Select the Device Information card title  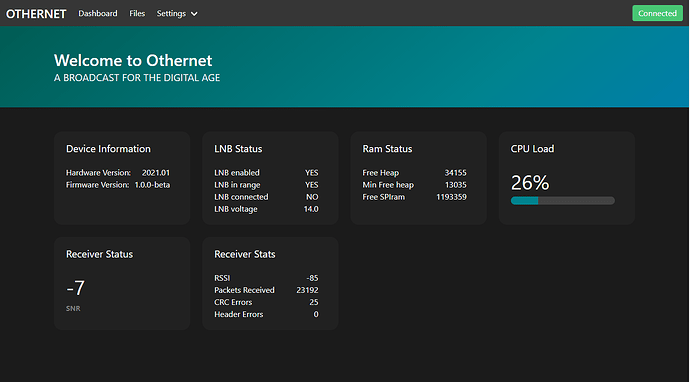108,149
